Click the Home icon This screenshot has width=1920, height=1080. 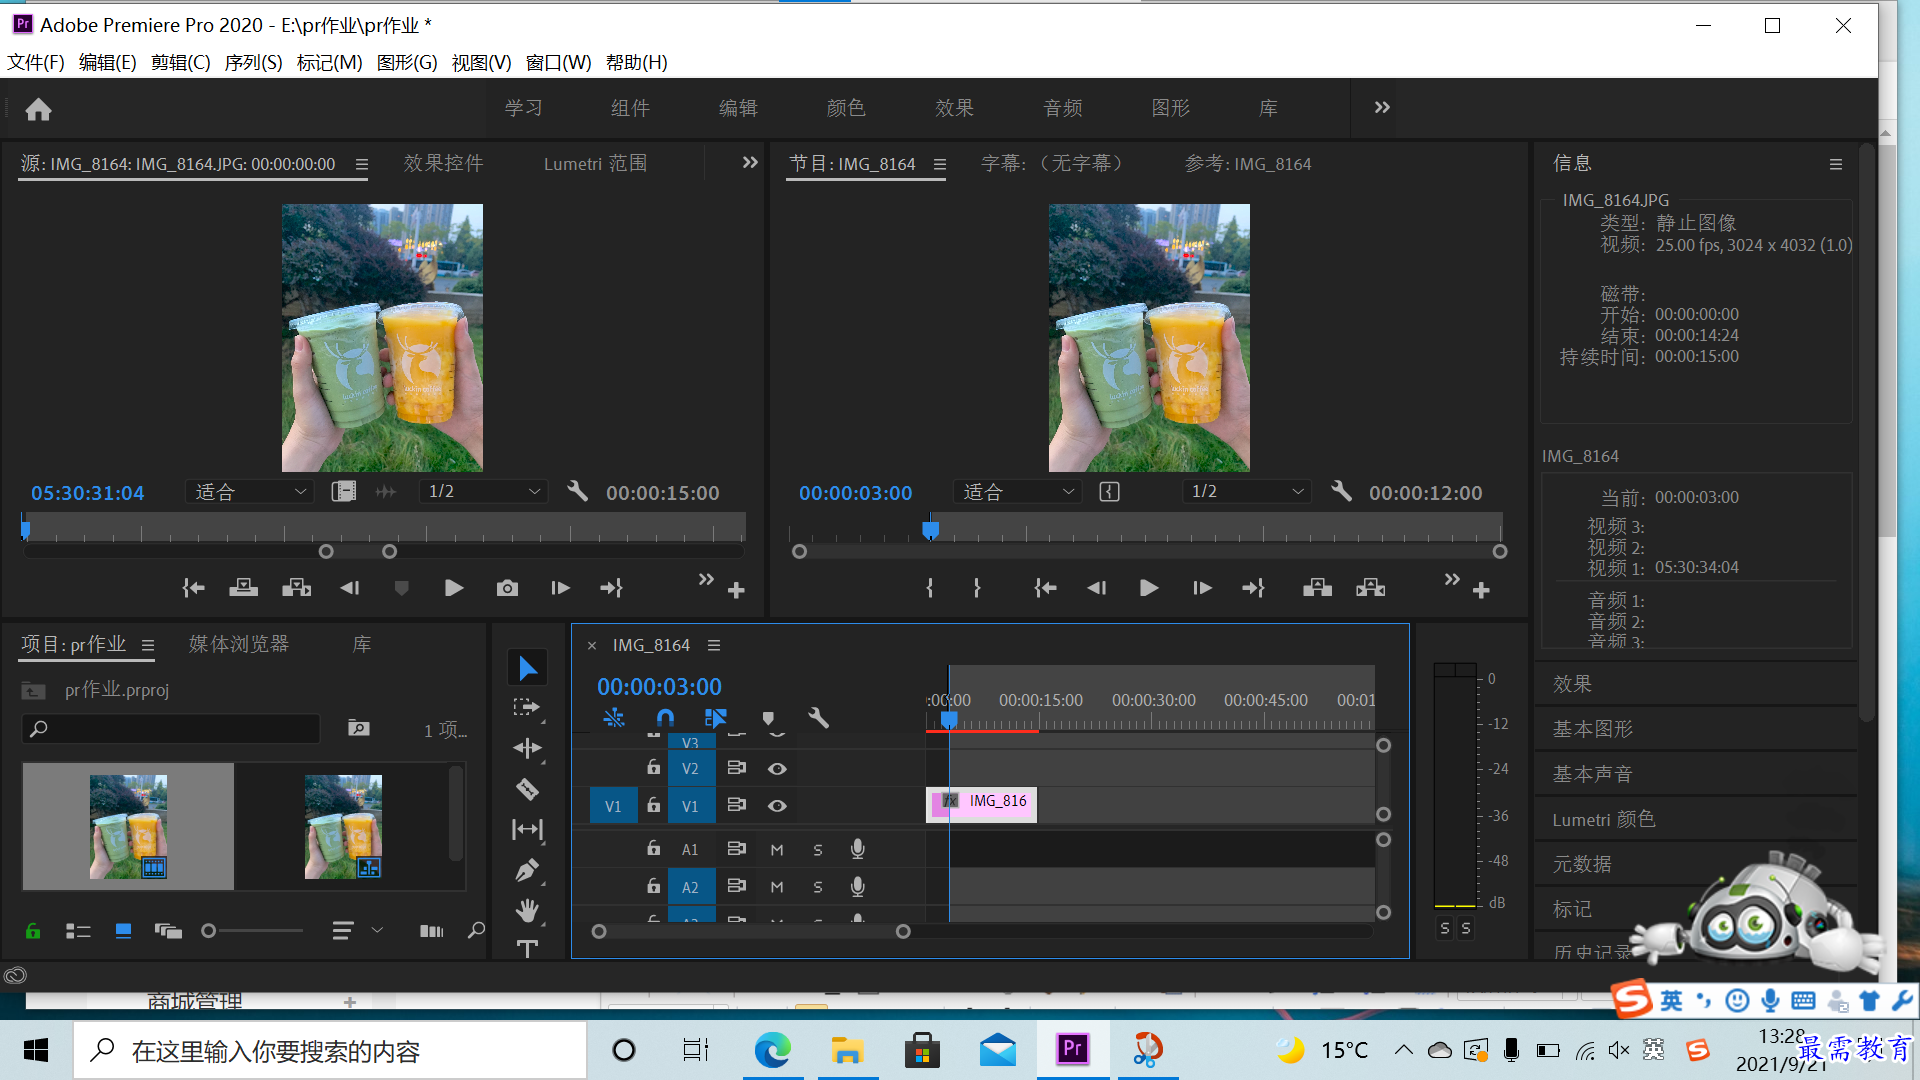click(x=38, y=109)
